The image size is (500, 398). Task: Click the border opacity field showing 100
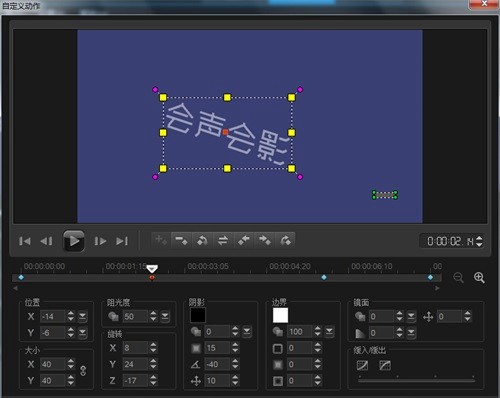[300, 331]
